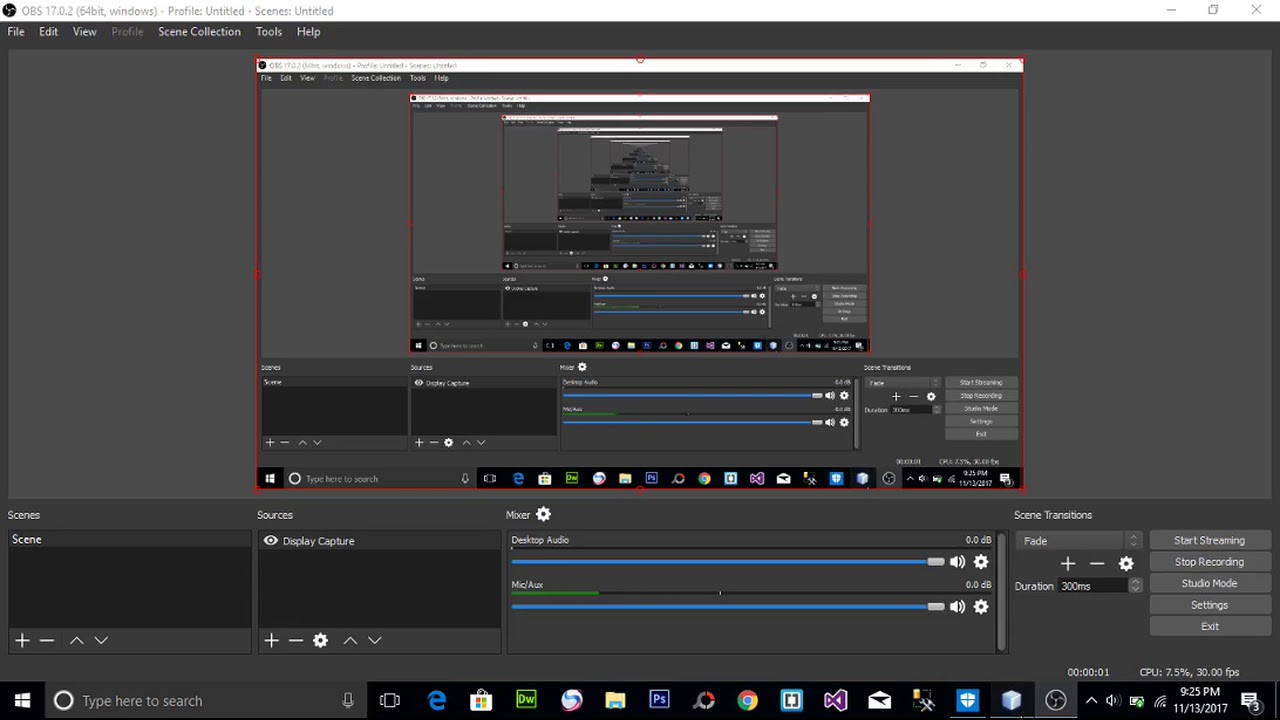
Task: Open the Scene Collection menu
Action: 199,32
